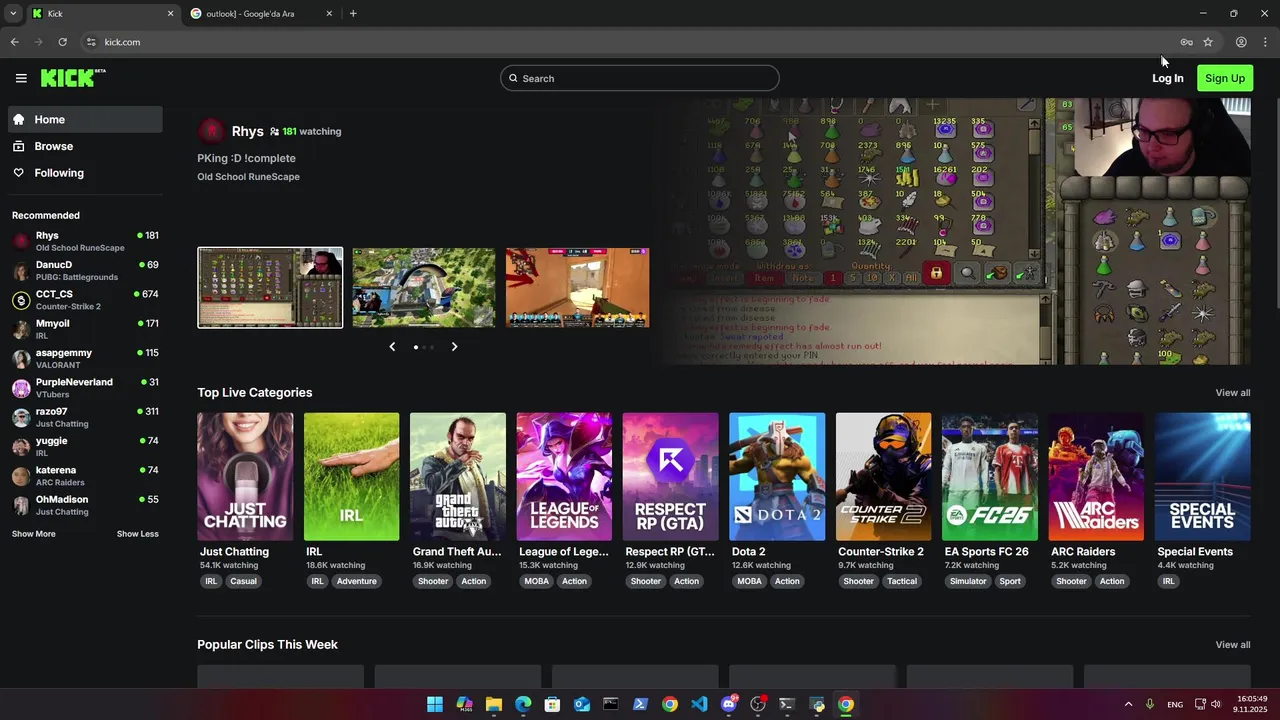This screenshot has width=1280, height=720.
Task: Go to next featured stream
Action: point(454,347)
